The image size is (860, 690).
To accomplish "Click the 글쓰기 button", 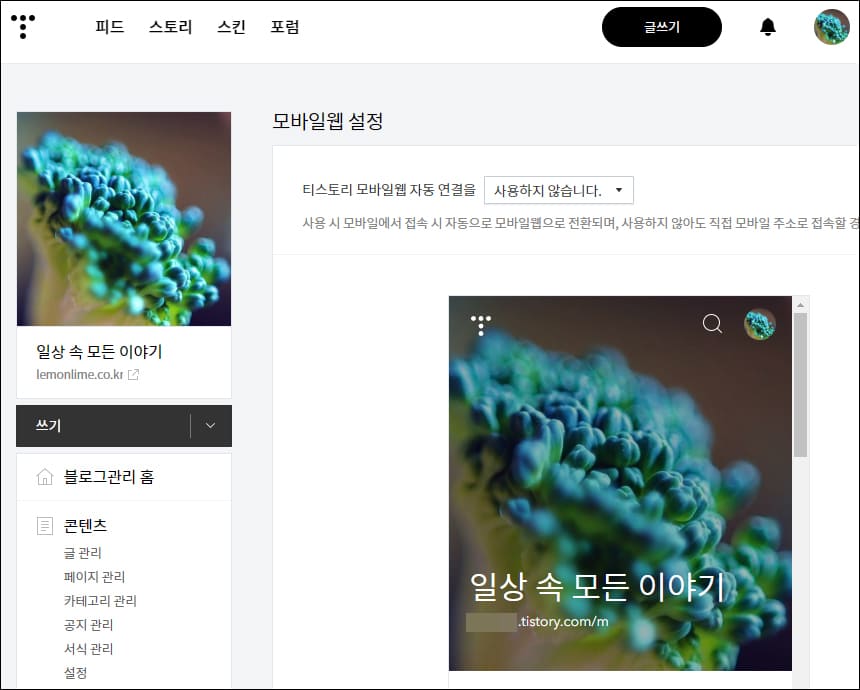I will coord(661,27).
